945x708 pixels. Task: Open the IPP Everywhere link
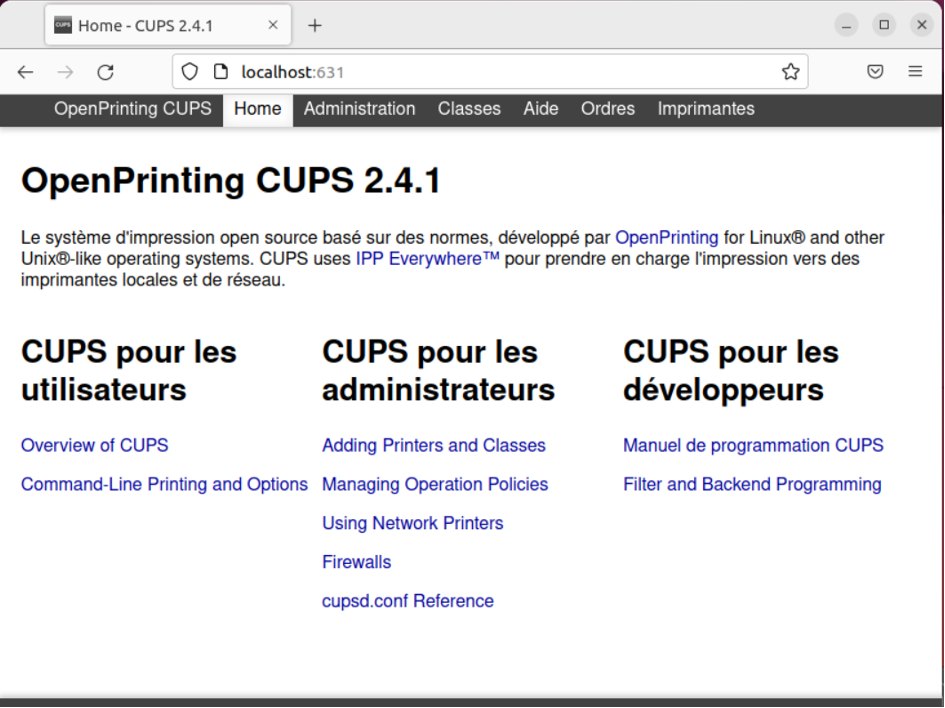click(x=427, y=259)
